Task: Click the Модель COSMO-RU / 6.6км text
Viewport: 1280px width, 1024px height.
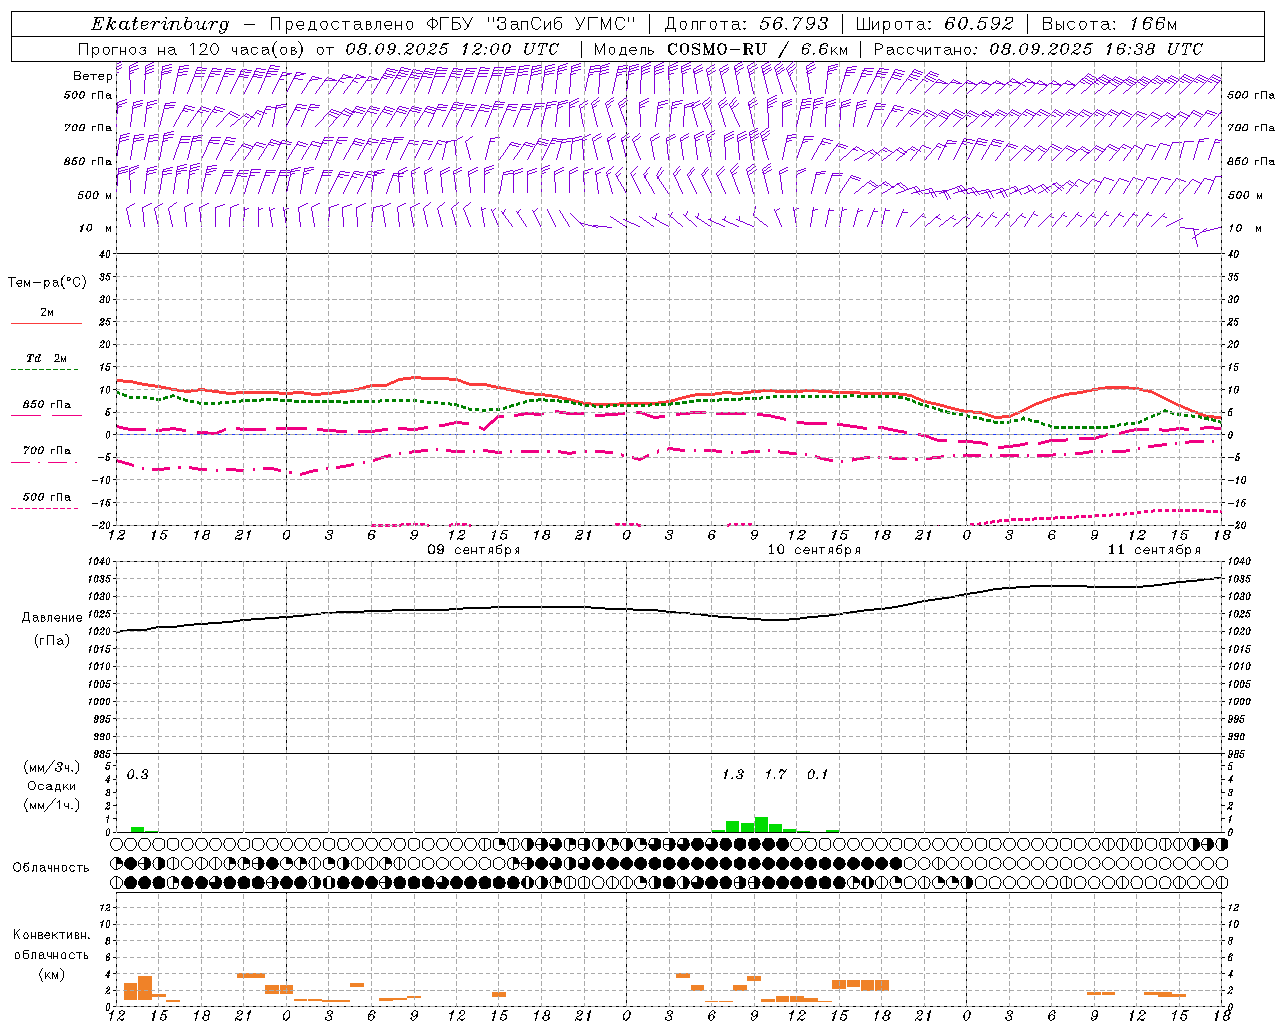Action: coord(720,49)
